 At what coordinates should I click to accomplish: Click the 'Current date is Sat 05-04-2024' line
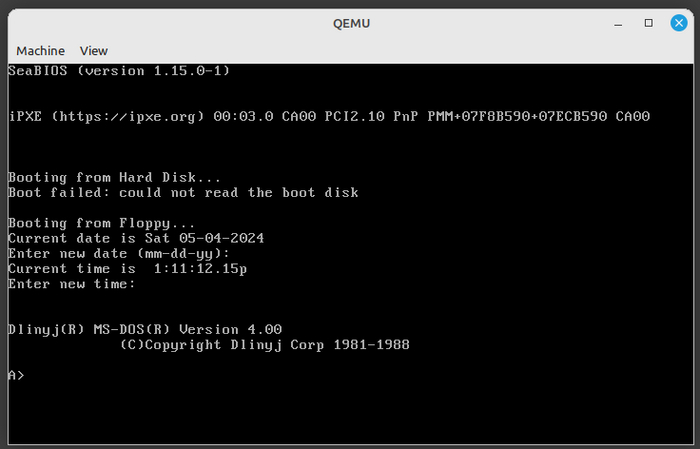(x=136, y=238)
